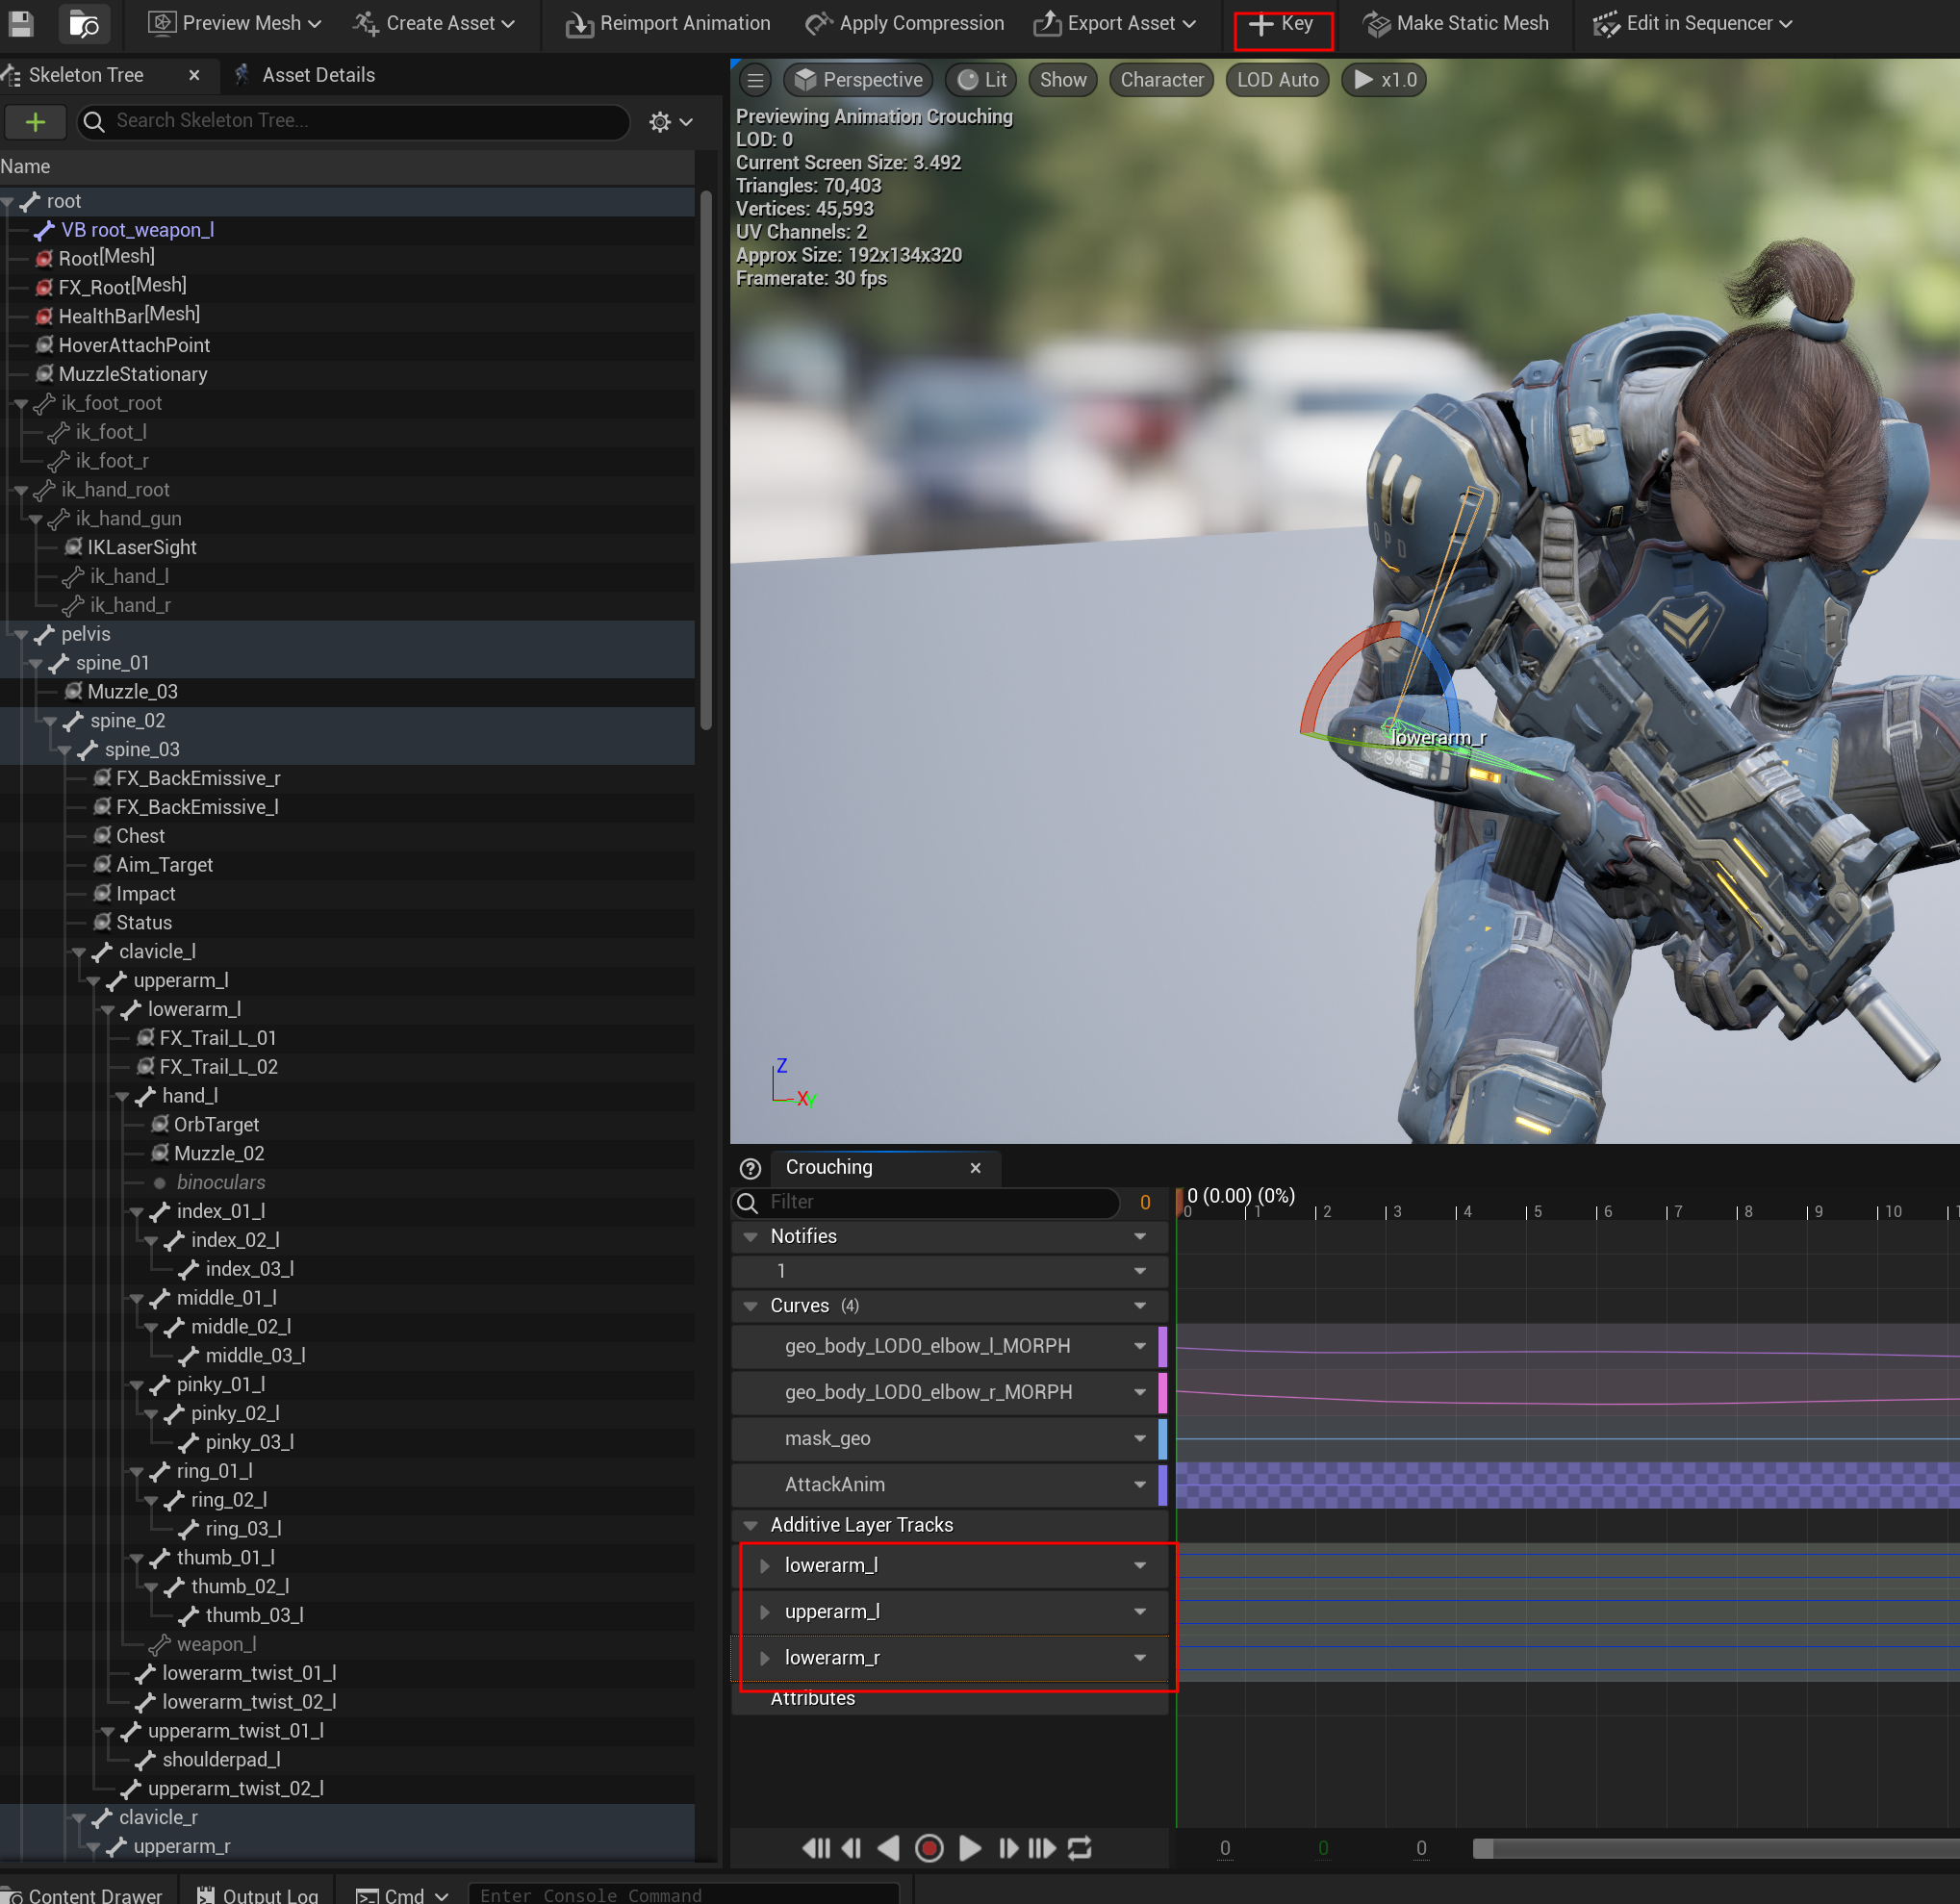Toggle the Lit view mode button
1960x1904 pixels.
click(982, 80)
